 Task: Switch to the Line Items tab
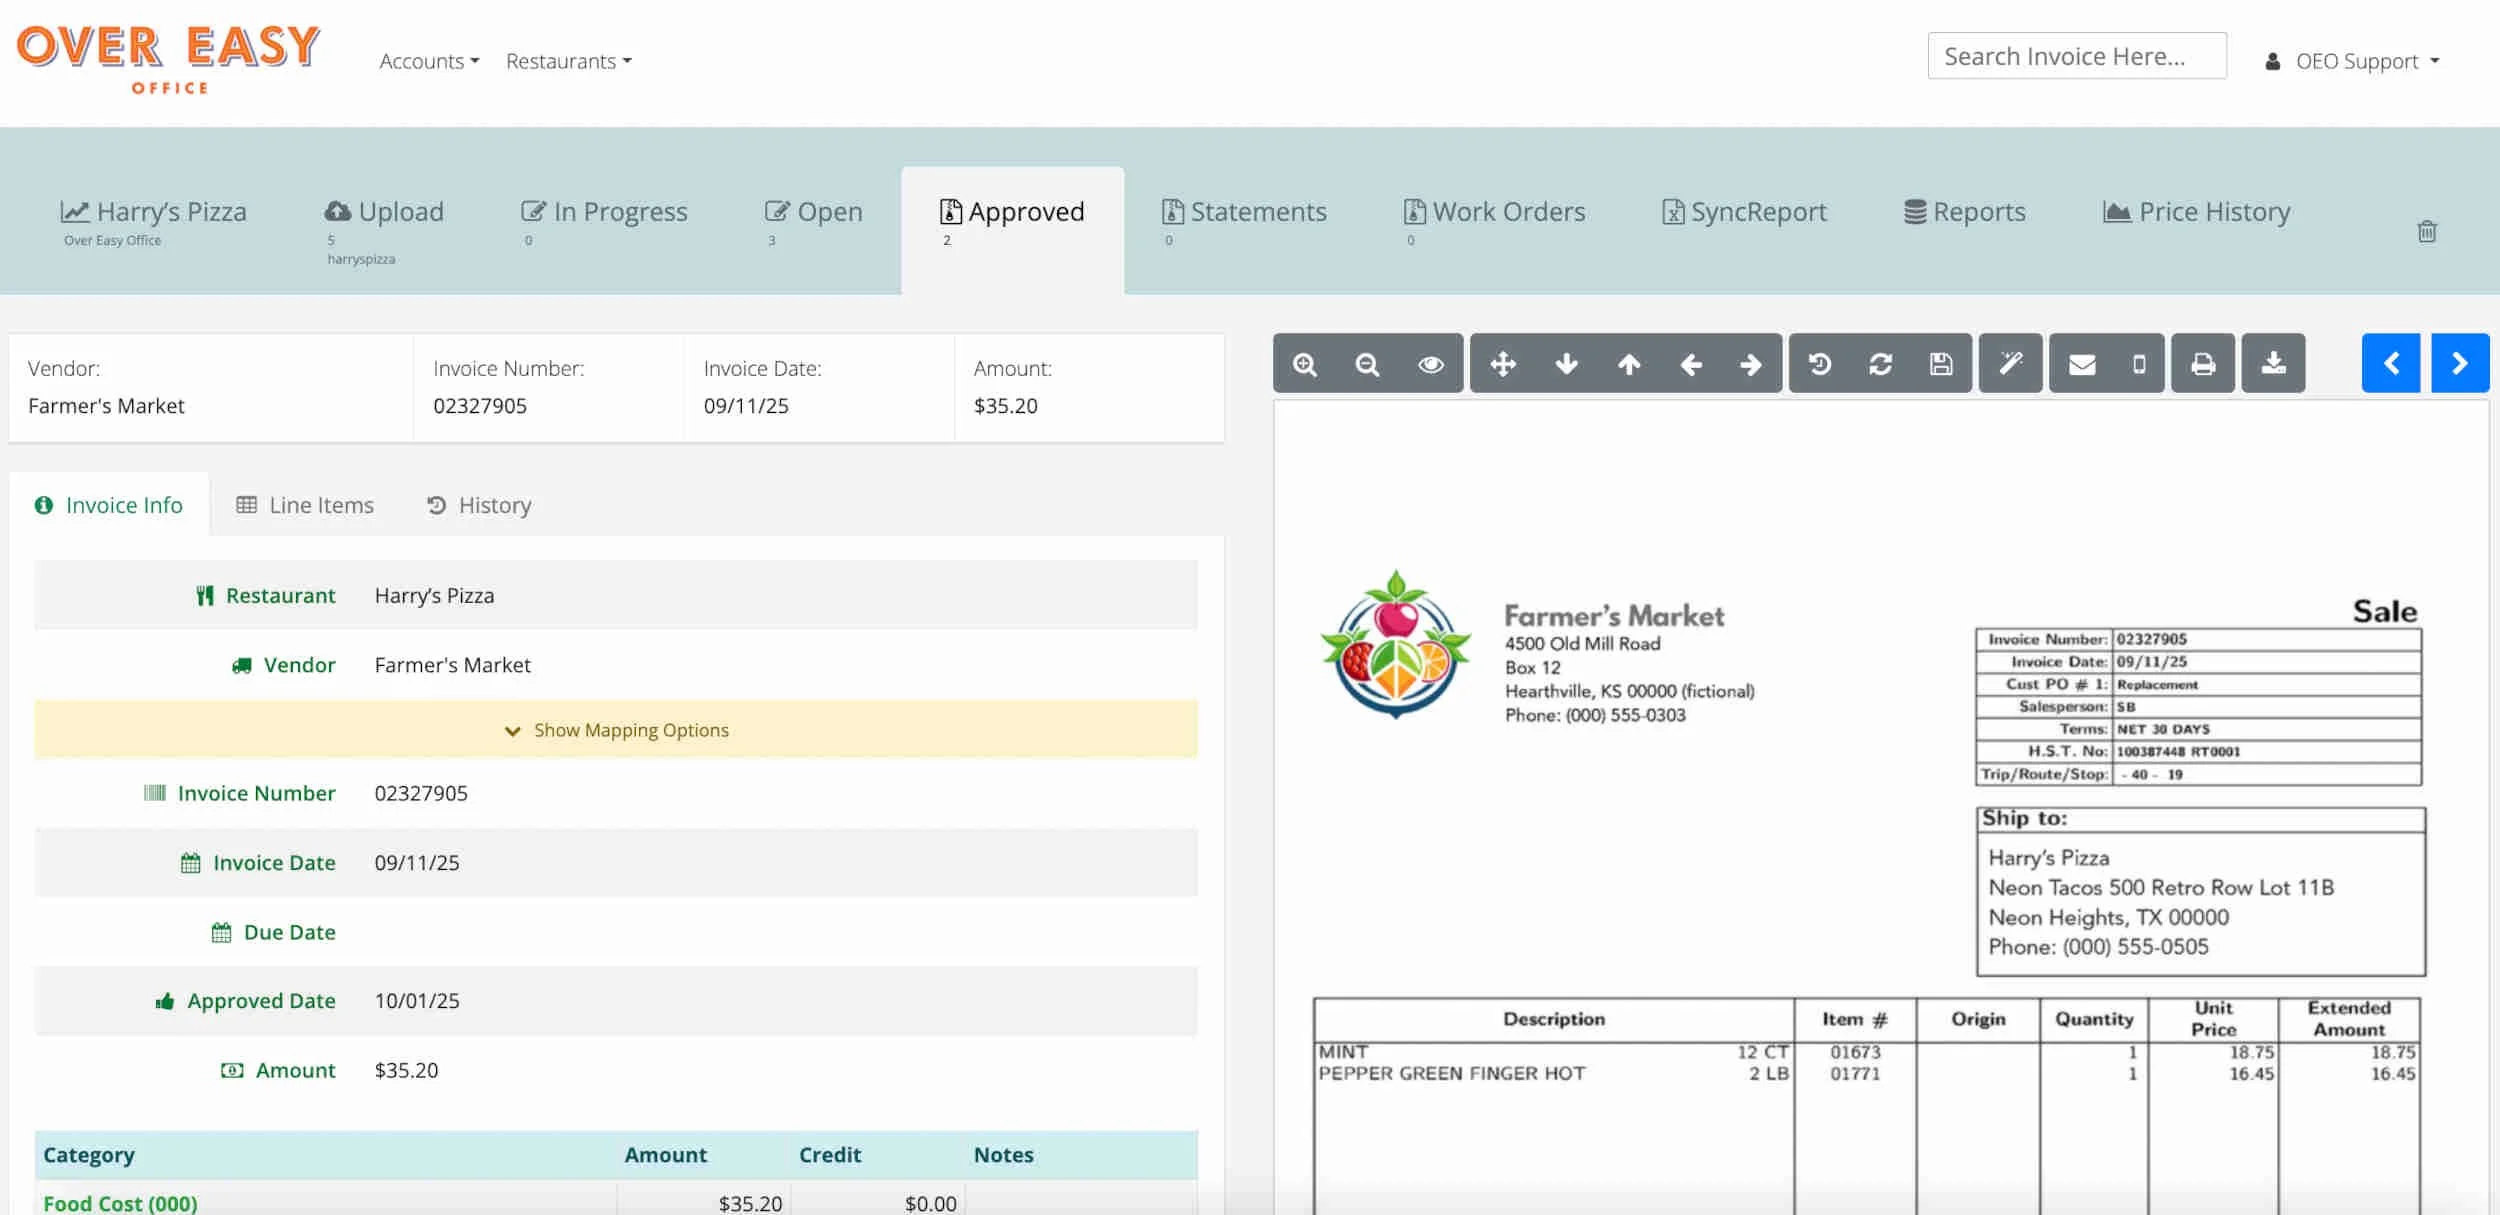point(305,505)
